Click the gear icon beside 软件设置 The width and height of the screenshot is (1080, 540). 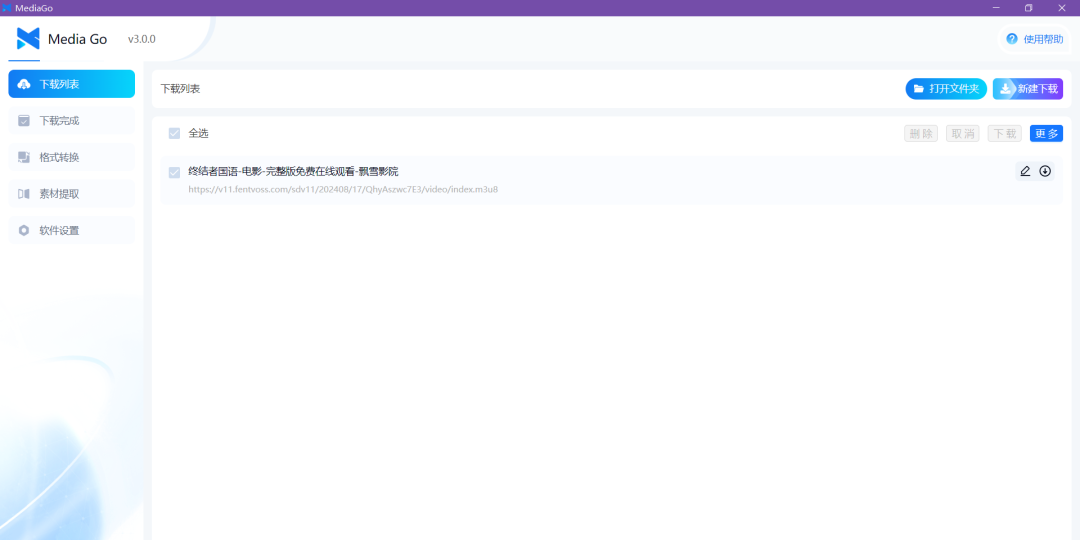(x=24, y=230)
